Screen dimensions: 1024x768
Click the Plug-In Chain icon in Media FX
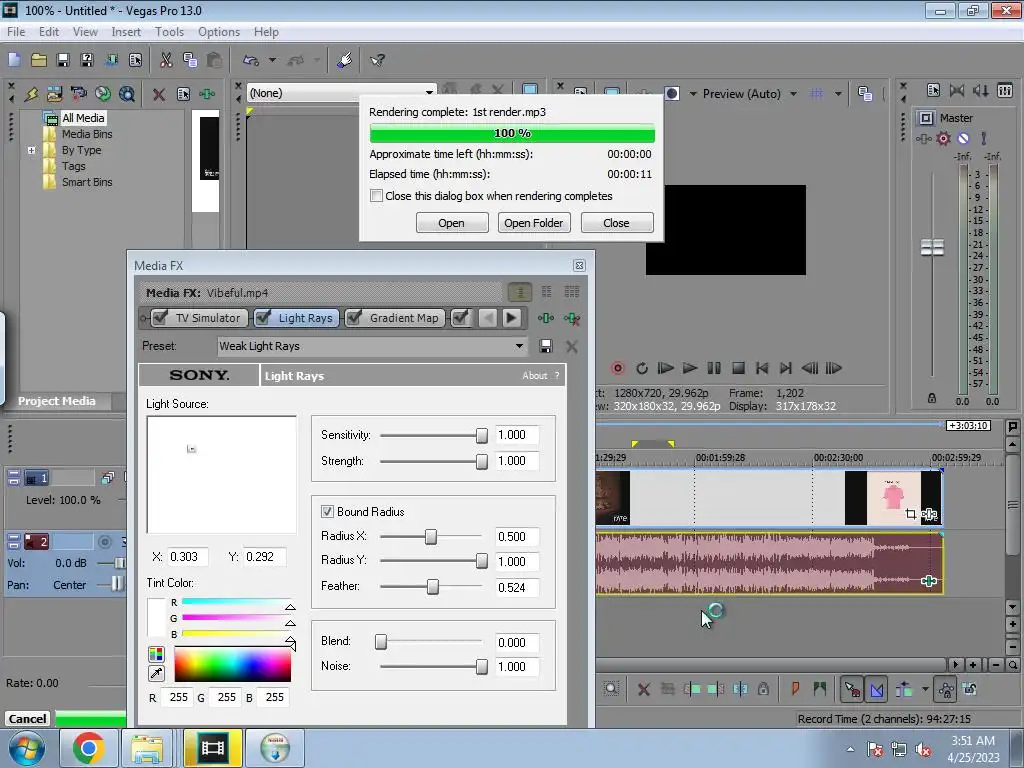tap(546, 318)
